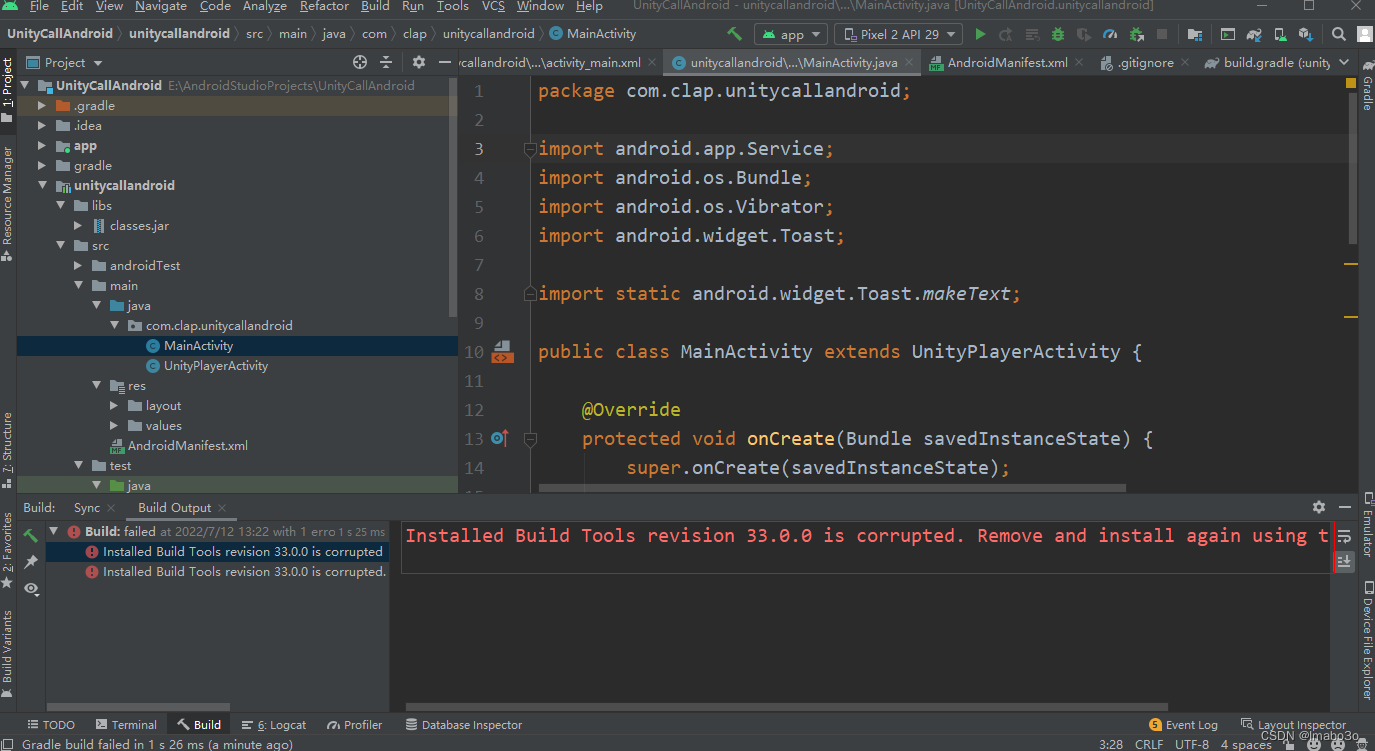Click Select Opened File target icon in Project panel
The height and width of the screenshot is (751, 1375).
coord(360,62)
